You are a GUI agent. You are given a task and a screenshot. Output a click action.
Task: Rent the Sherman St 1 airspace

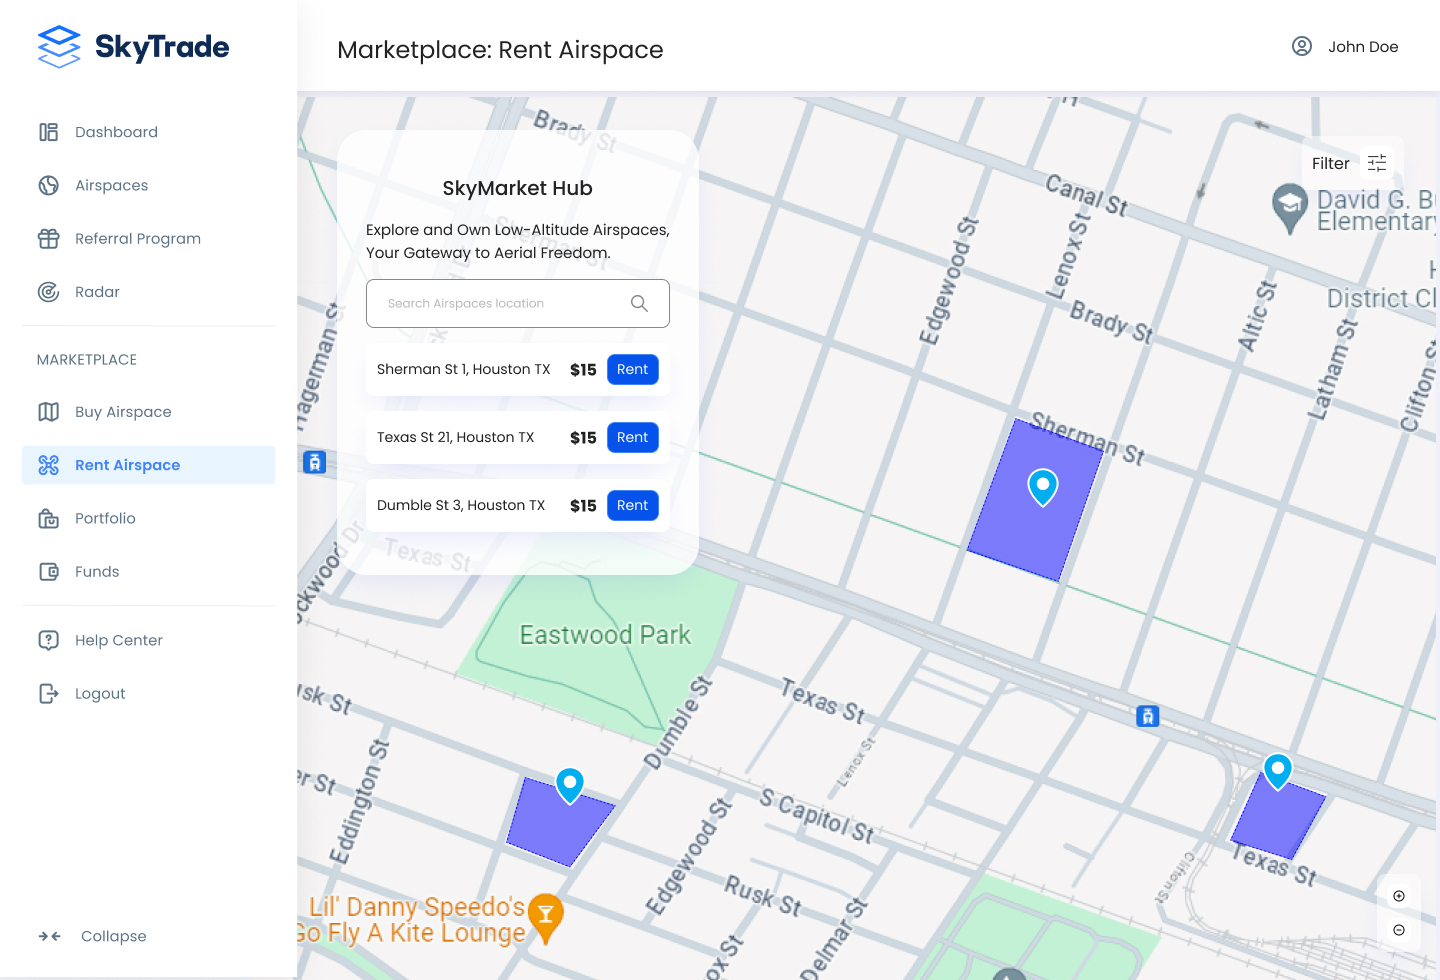coord(632,370)
